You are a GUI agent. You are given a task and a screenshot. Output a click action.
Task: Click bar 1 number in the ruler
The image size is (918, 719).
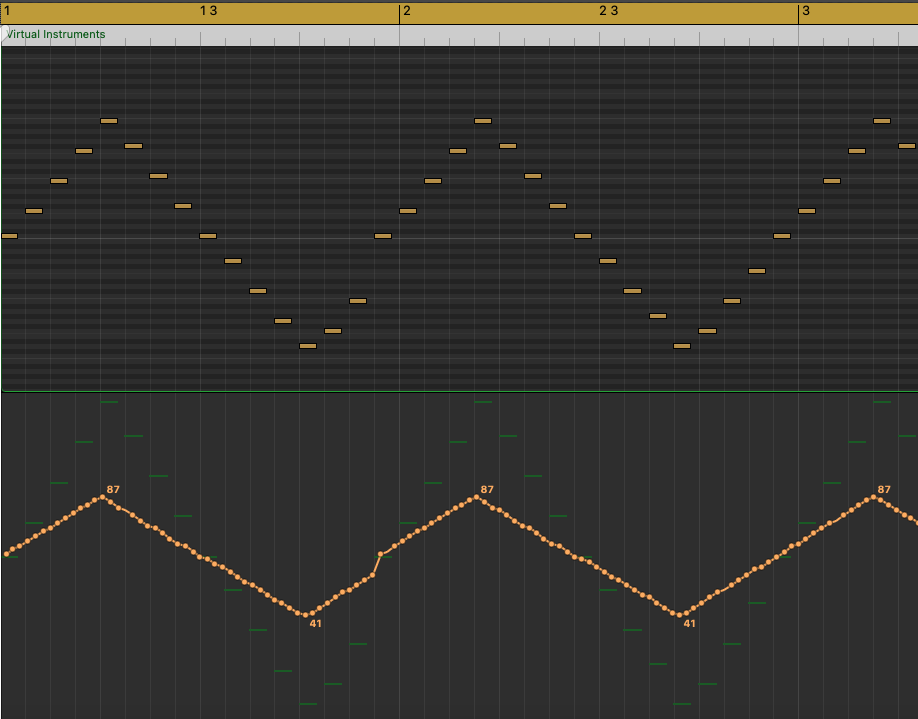click(7, 11)
